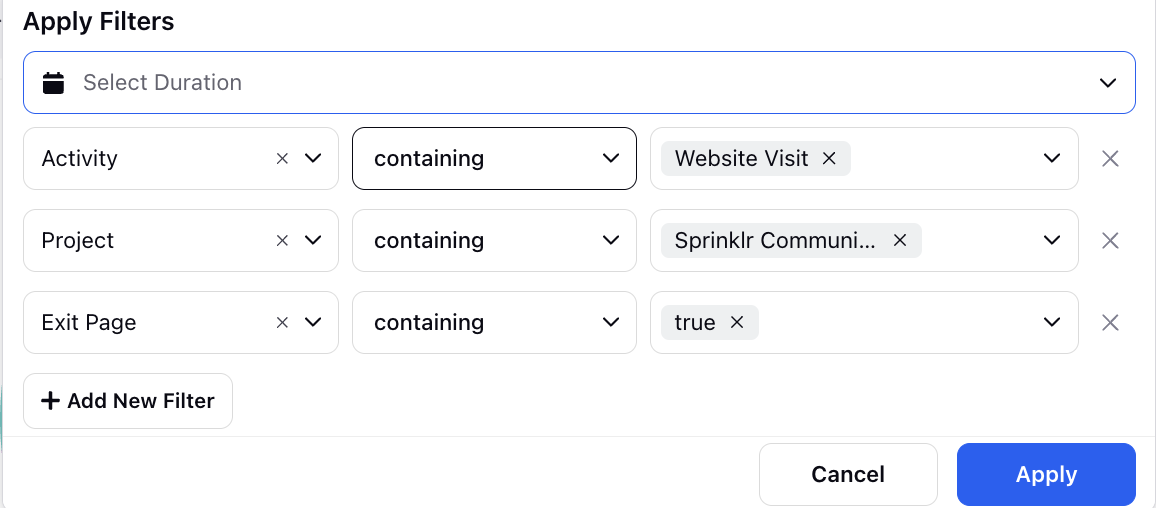This screenshot has height=508, width=1156.
Task: Open the Exit Page row containing operator
Action: 494,322
